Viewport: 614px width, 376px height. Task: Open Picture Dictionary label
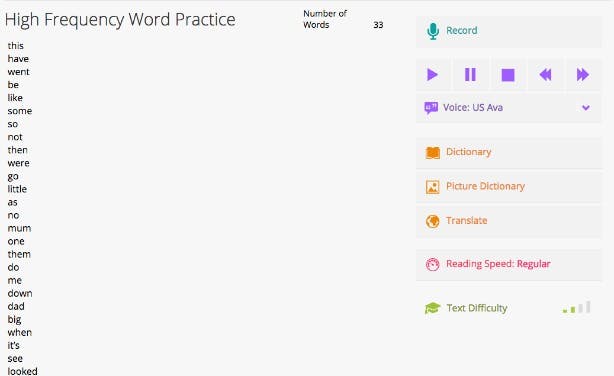click(x=486, y=186)
